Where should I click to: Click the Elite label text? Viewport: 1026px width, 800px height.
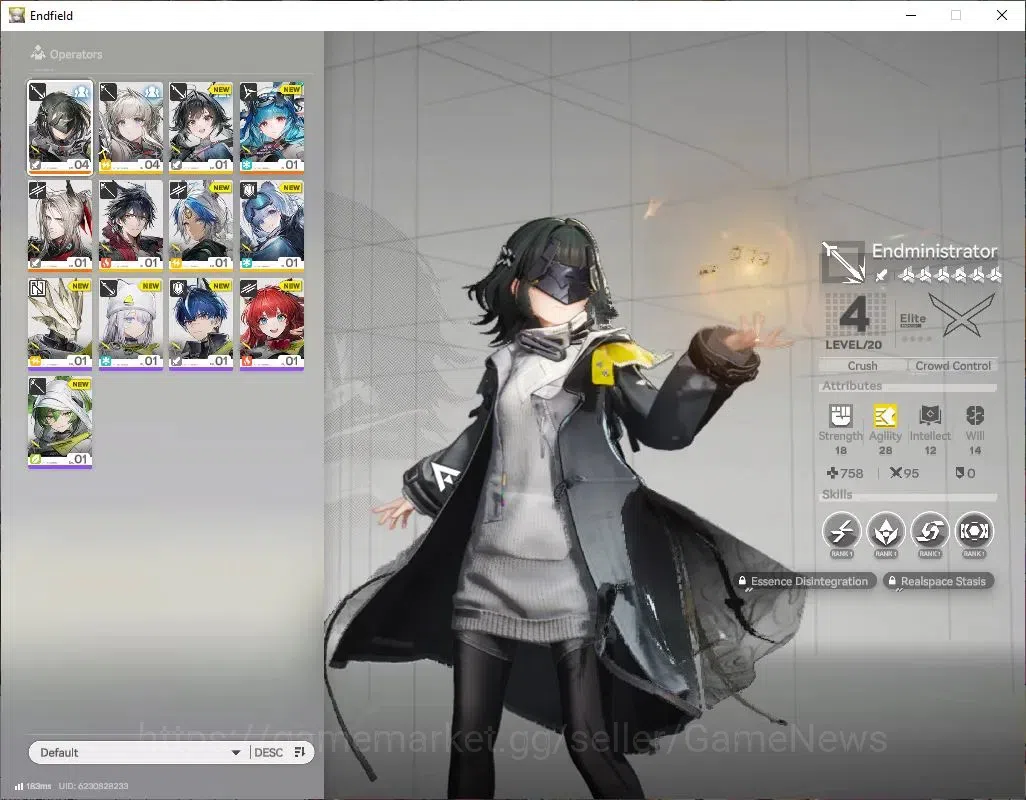click(912, 319)
